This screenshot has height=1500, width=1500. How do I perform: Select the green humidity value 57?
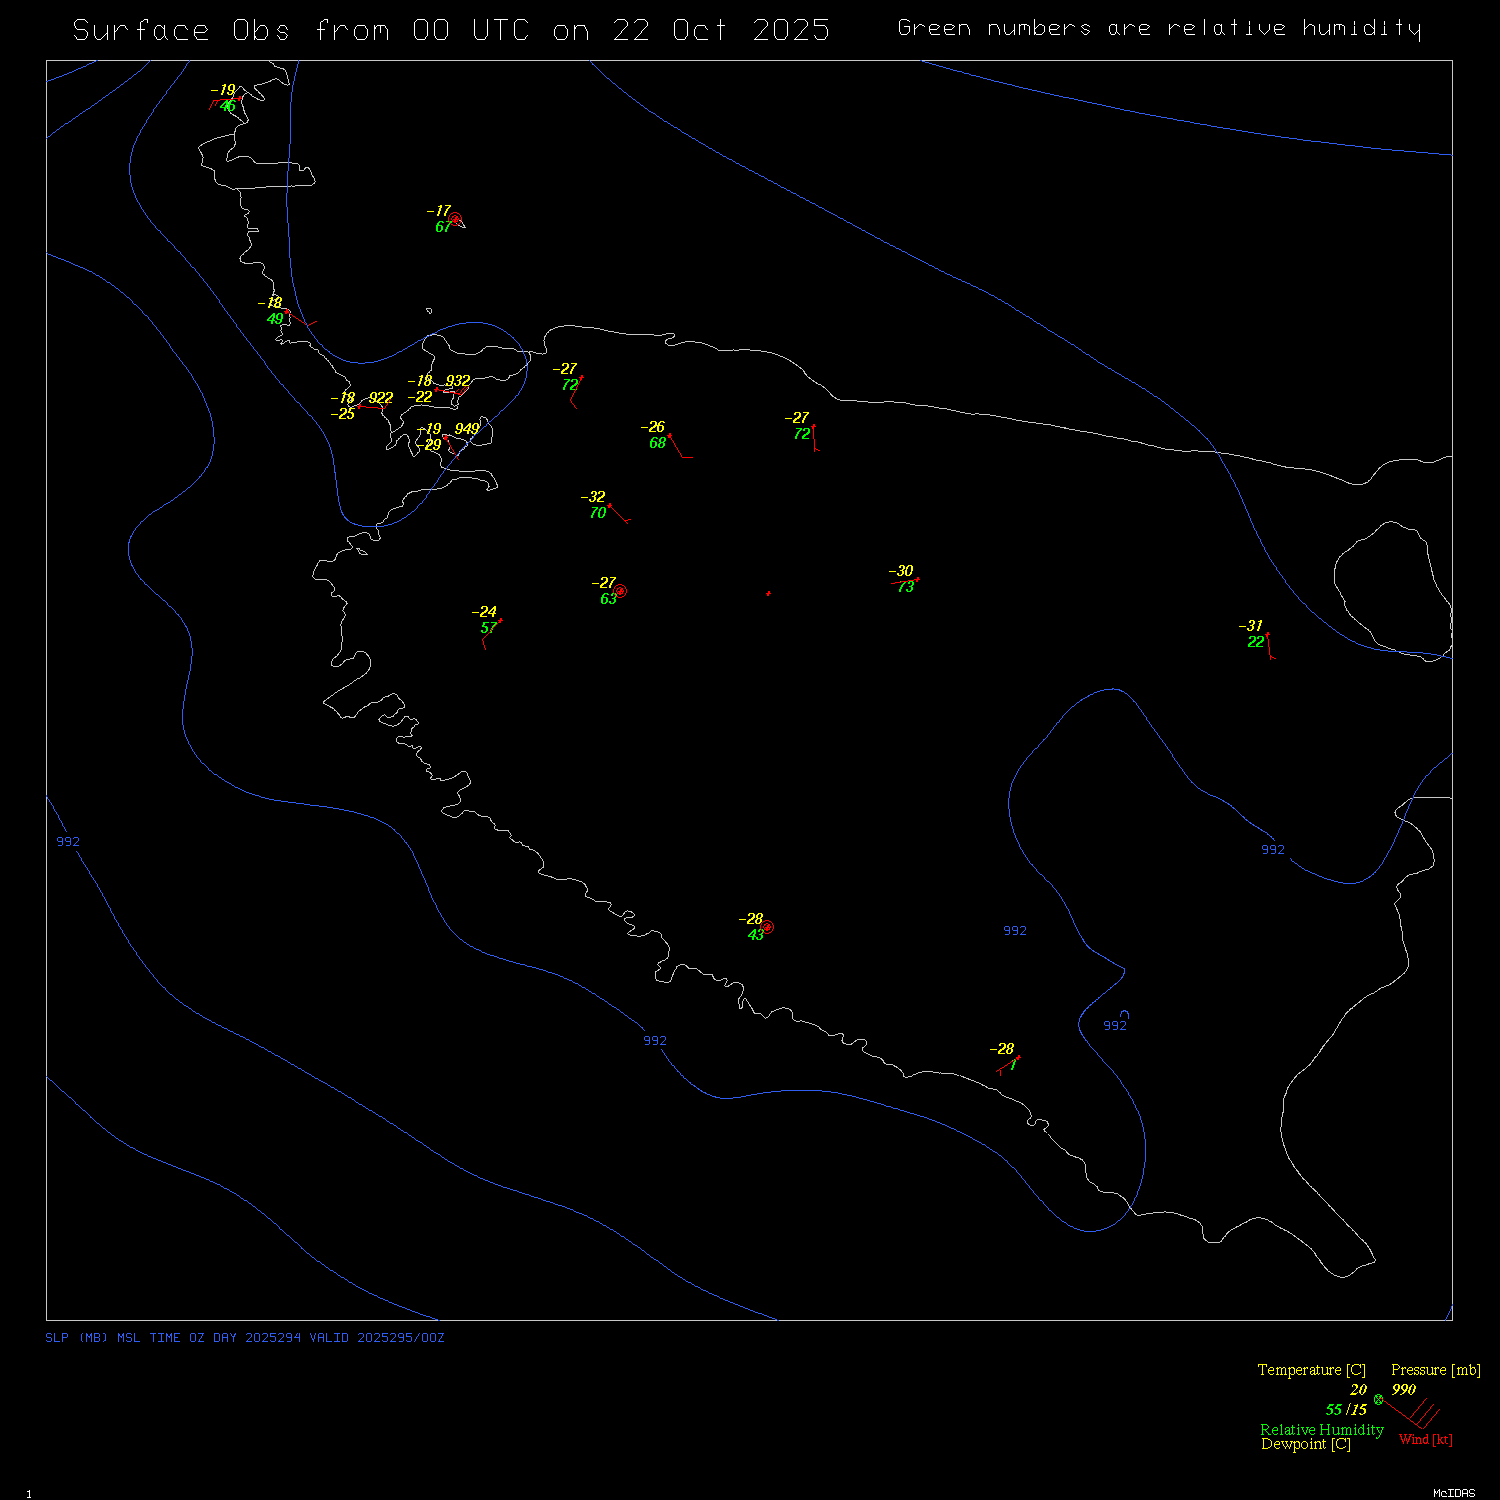pos(488,628)
